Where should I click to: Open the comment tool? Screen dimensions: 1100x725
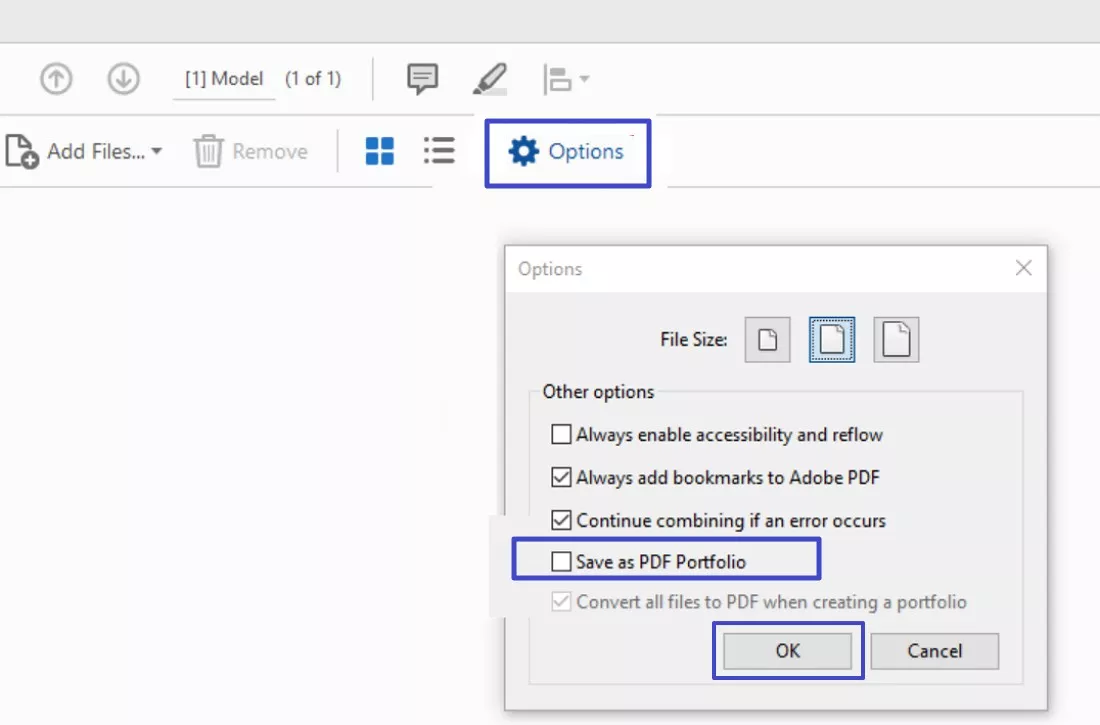click(422, 78)
